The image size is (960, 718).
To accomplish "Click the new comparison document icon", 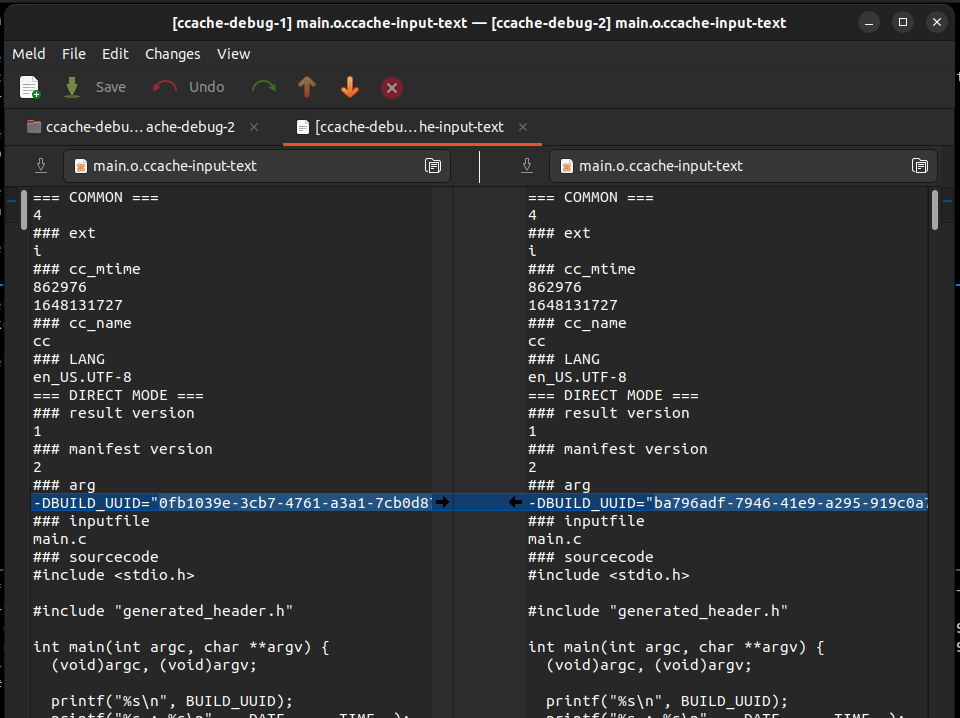I will coord(30,88).
